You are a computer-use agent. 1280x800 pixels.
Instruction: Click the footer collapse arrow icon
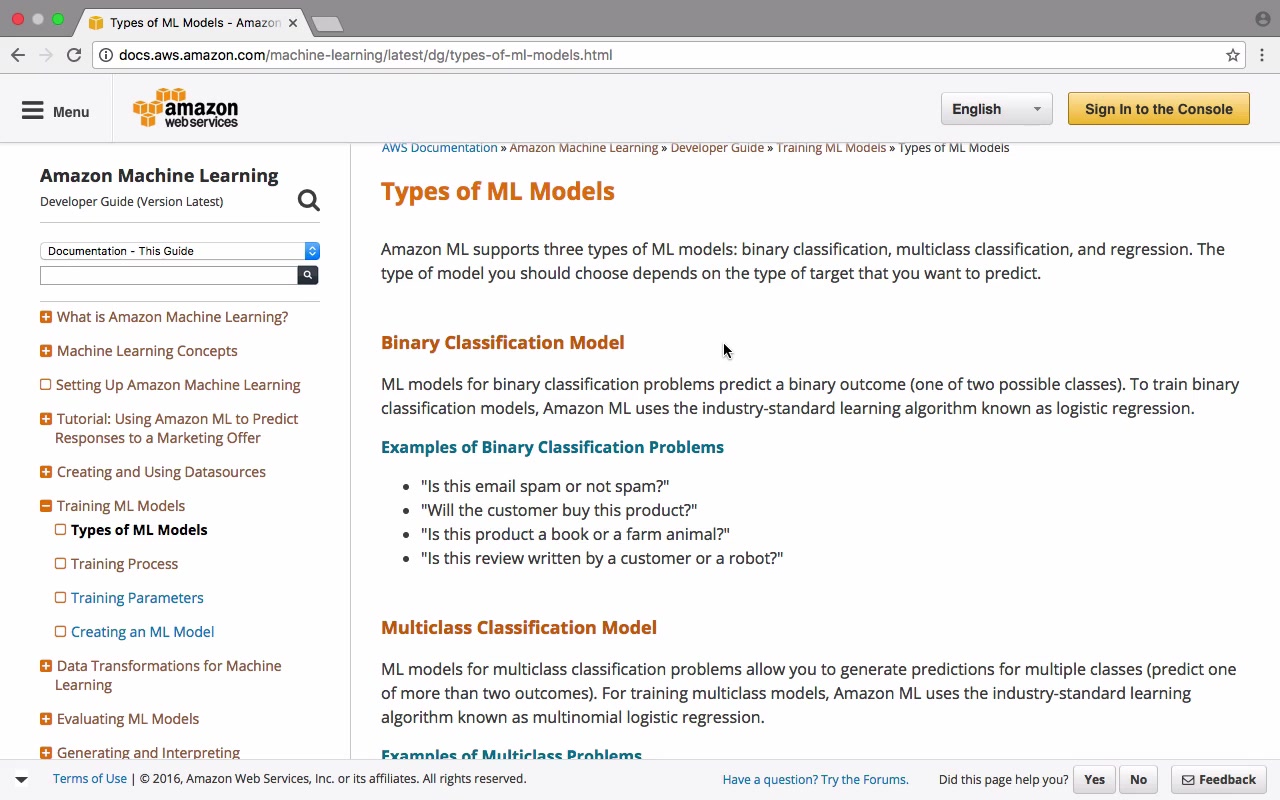tap(21, 779)
